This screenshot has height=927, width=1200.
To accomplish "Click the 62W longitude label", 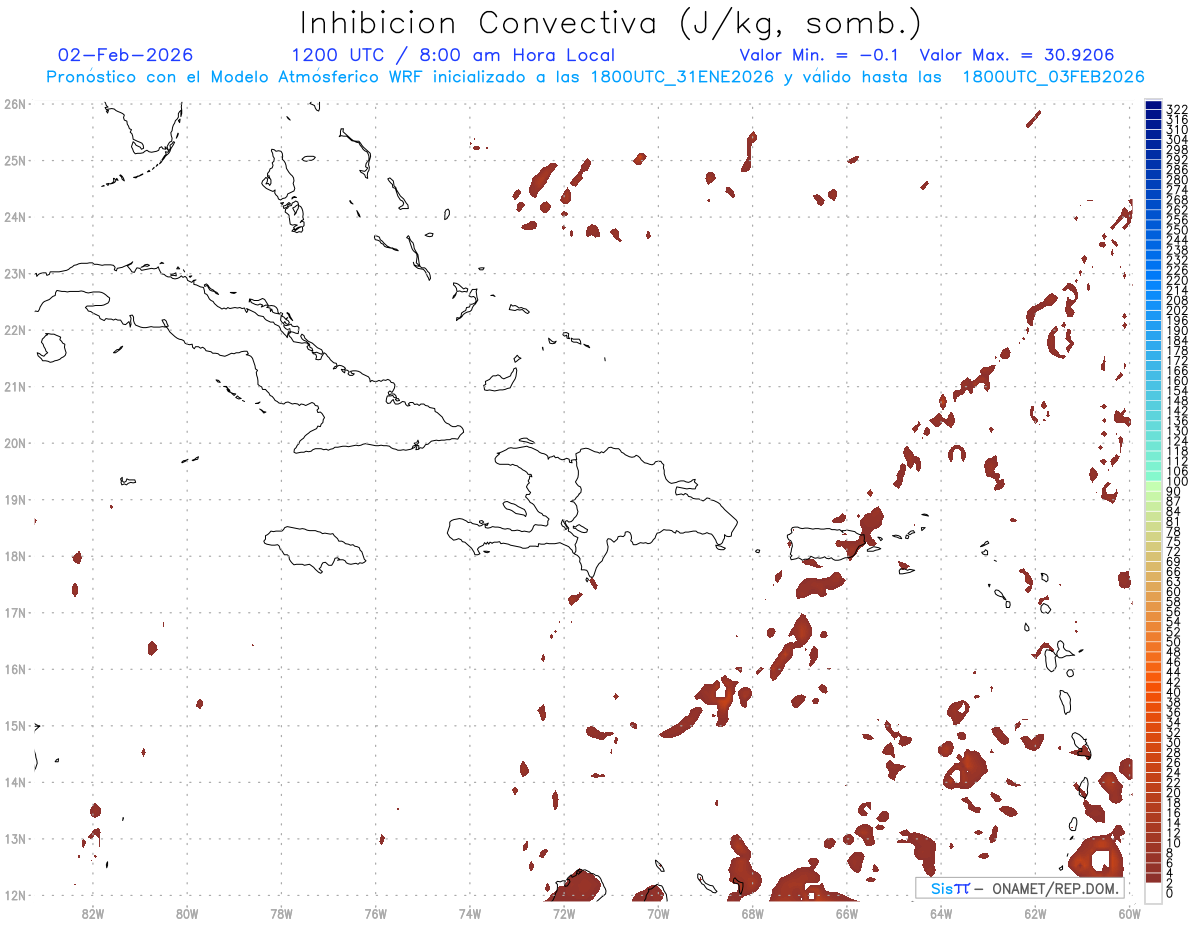I will (1035, 913).
